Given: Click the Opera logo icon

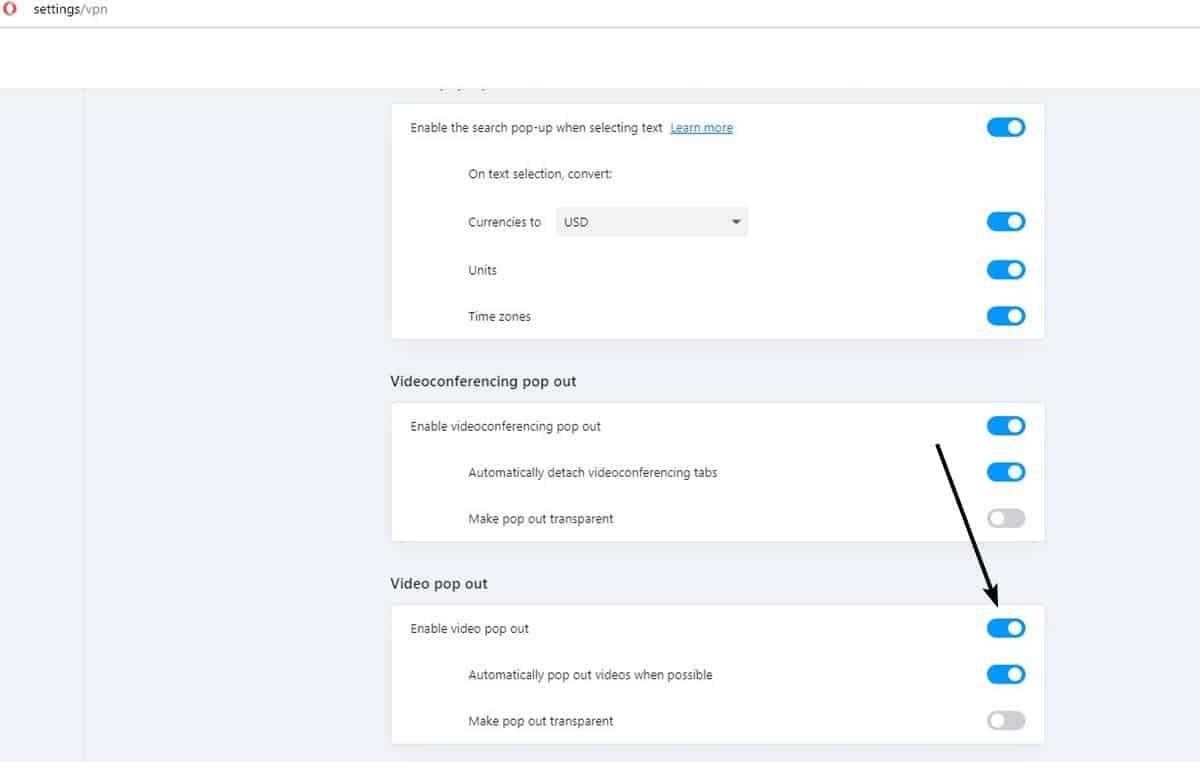Looking at the screenshot, I should point(11,10).
